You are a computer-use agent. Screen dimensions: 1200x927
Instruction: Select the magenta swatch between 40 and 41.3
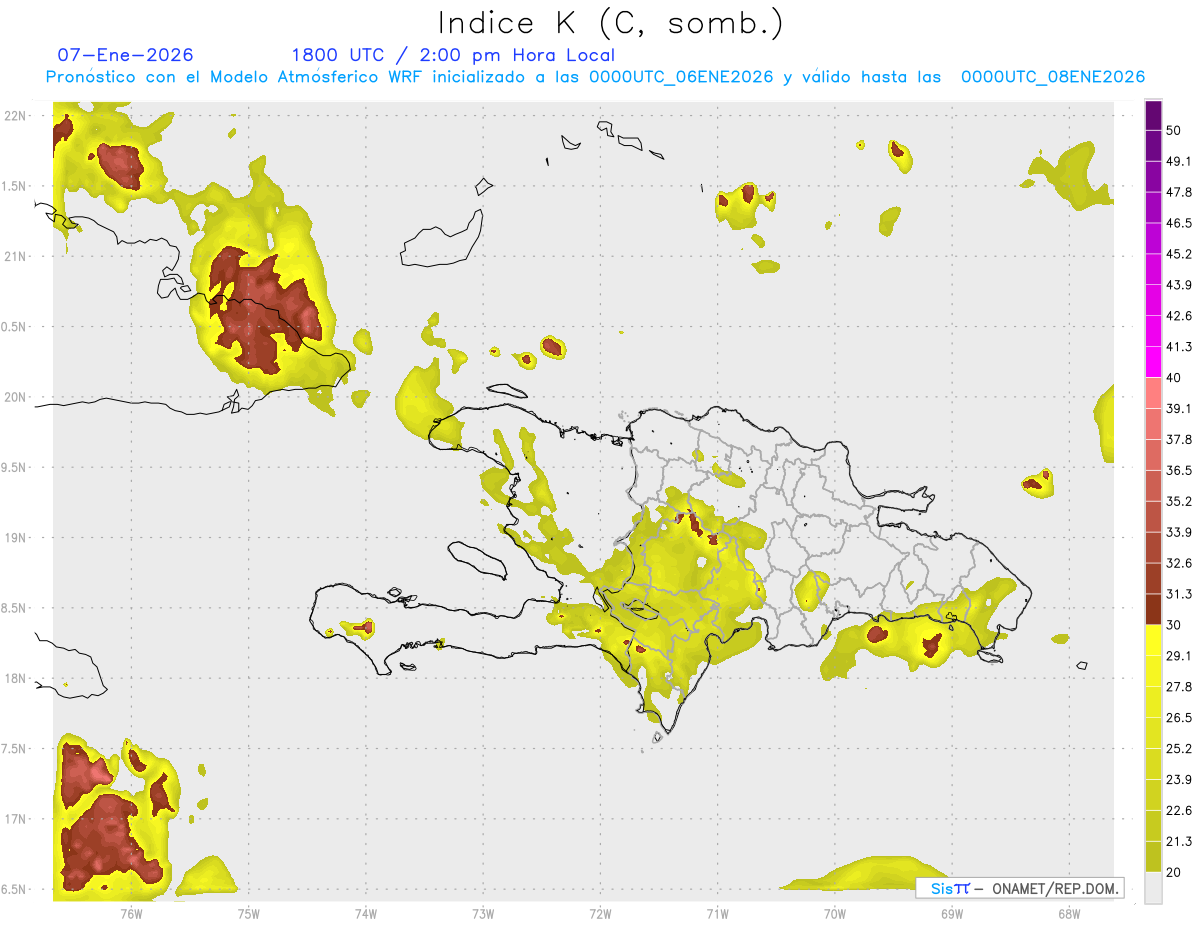tap(1153, 362)
